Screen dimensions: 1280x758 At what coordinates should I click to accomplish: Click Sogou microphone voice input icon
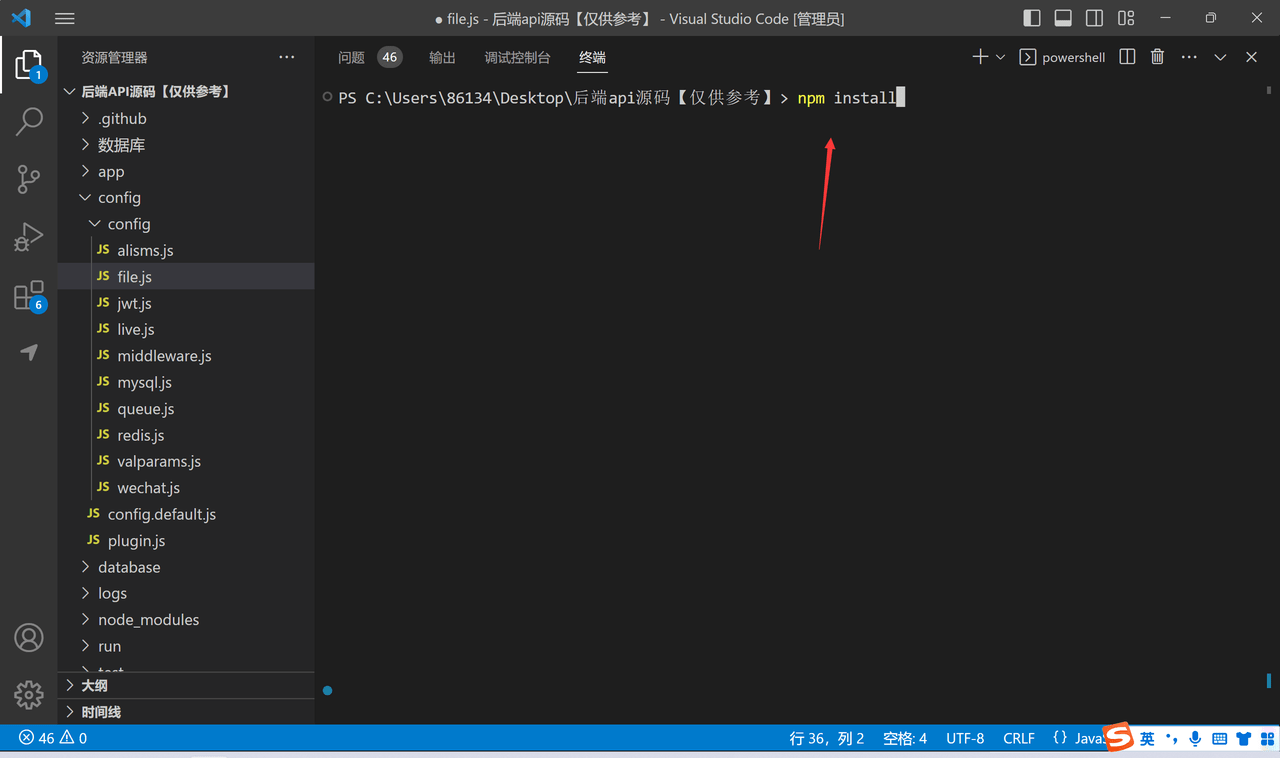coord(1195,739)
